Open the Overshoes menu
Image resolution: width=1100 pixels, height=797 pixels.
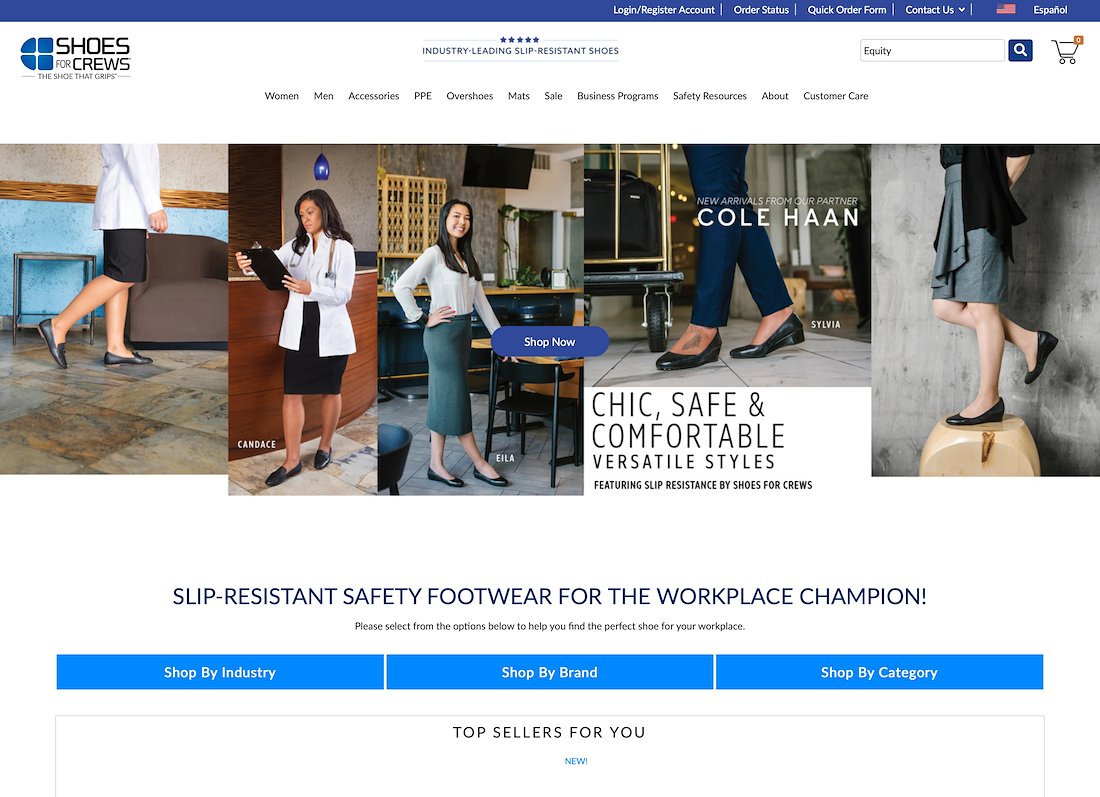point(469,96)
